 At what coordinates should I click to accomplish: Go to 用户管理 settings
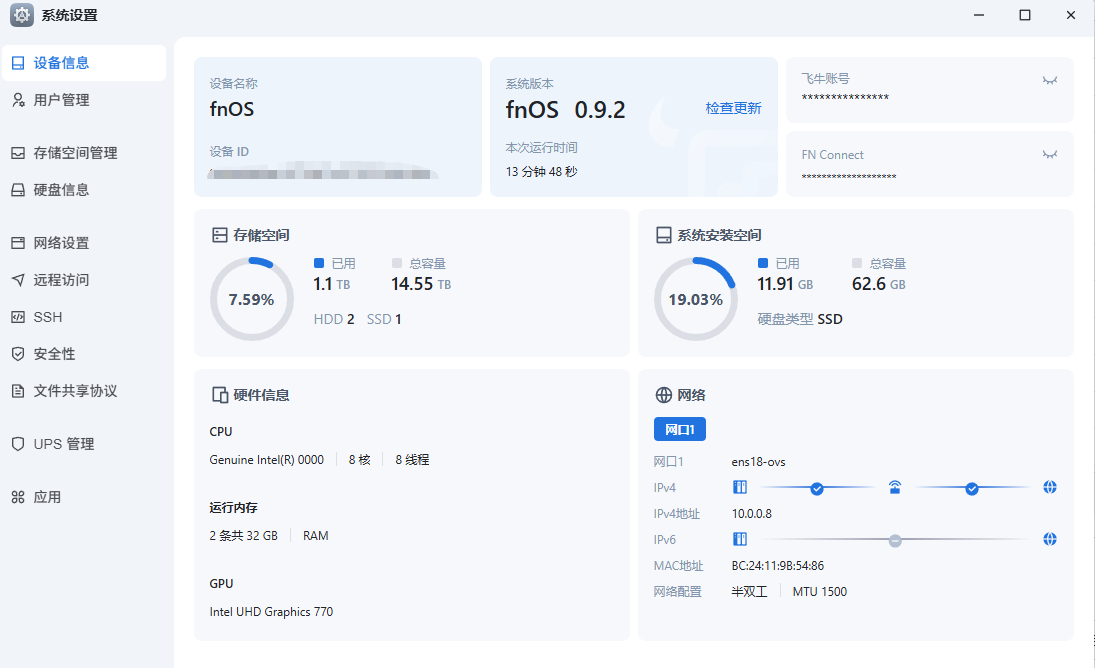coord(84,100)
